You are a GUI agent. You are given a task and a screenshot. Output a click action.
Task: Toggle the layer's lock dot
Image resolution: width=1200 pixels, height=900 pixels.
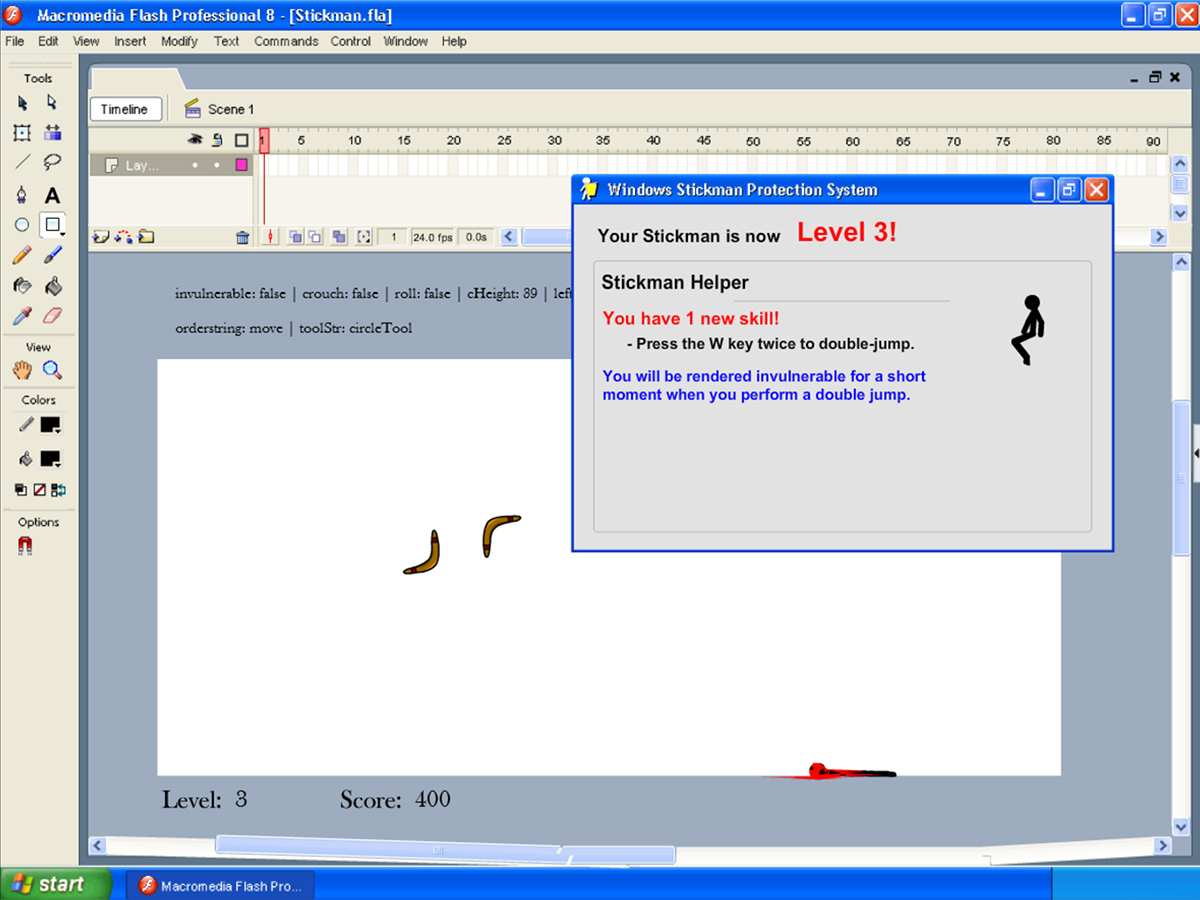tap(217, 165)
